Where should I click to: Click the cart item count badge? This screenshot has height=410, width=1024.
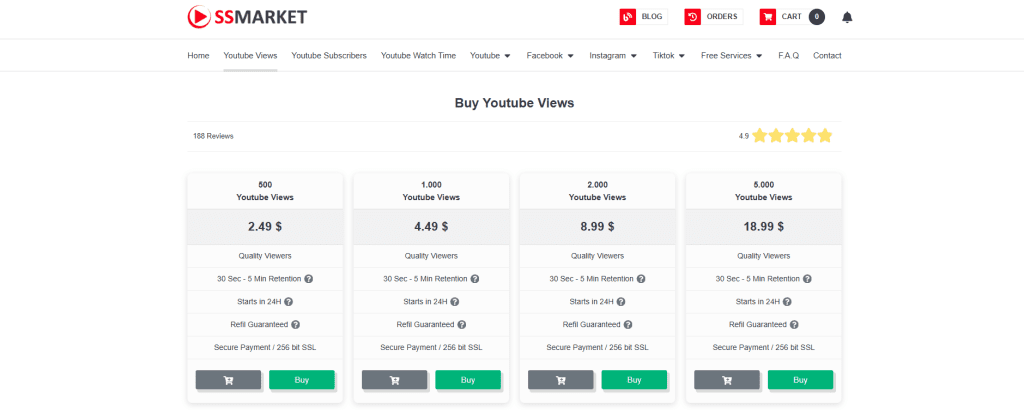tap(816, 17)
